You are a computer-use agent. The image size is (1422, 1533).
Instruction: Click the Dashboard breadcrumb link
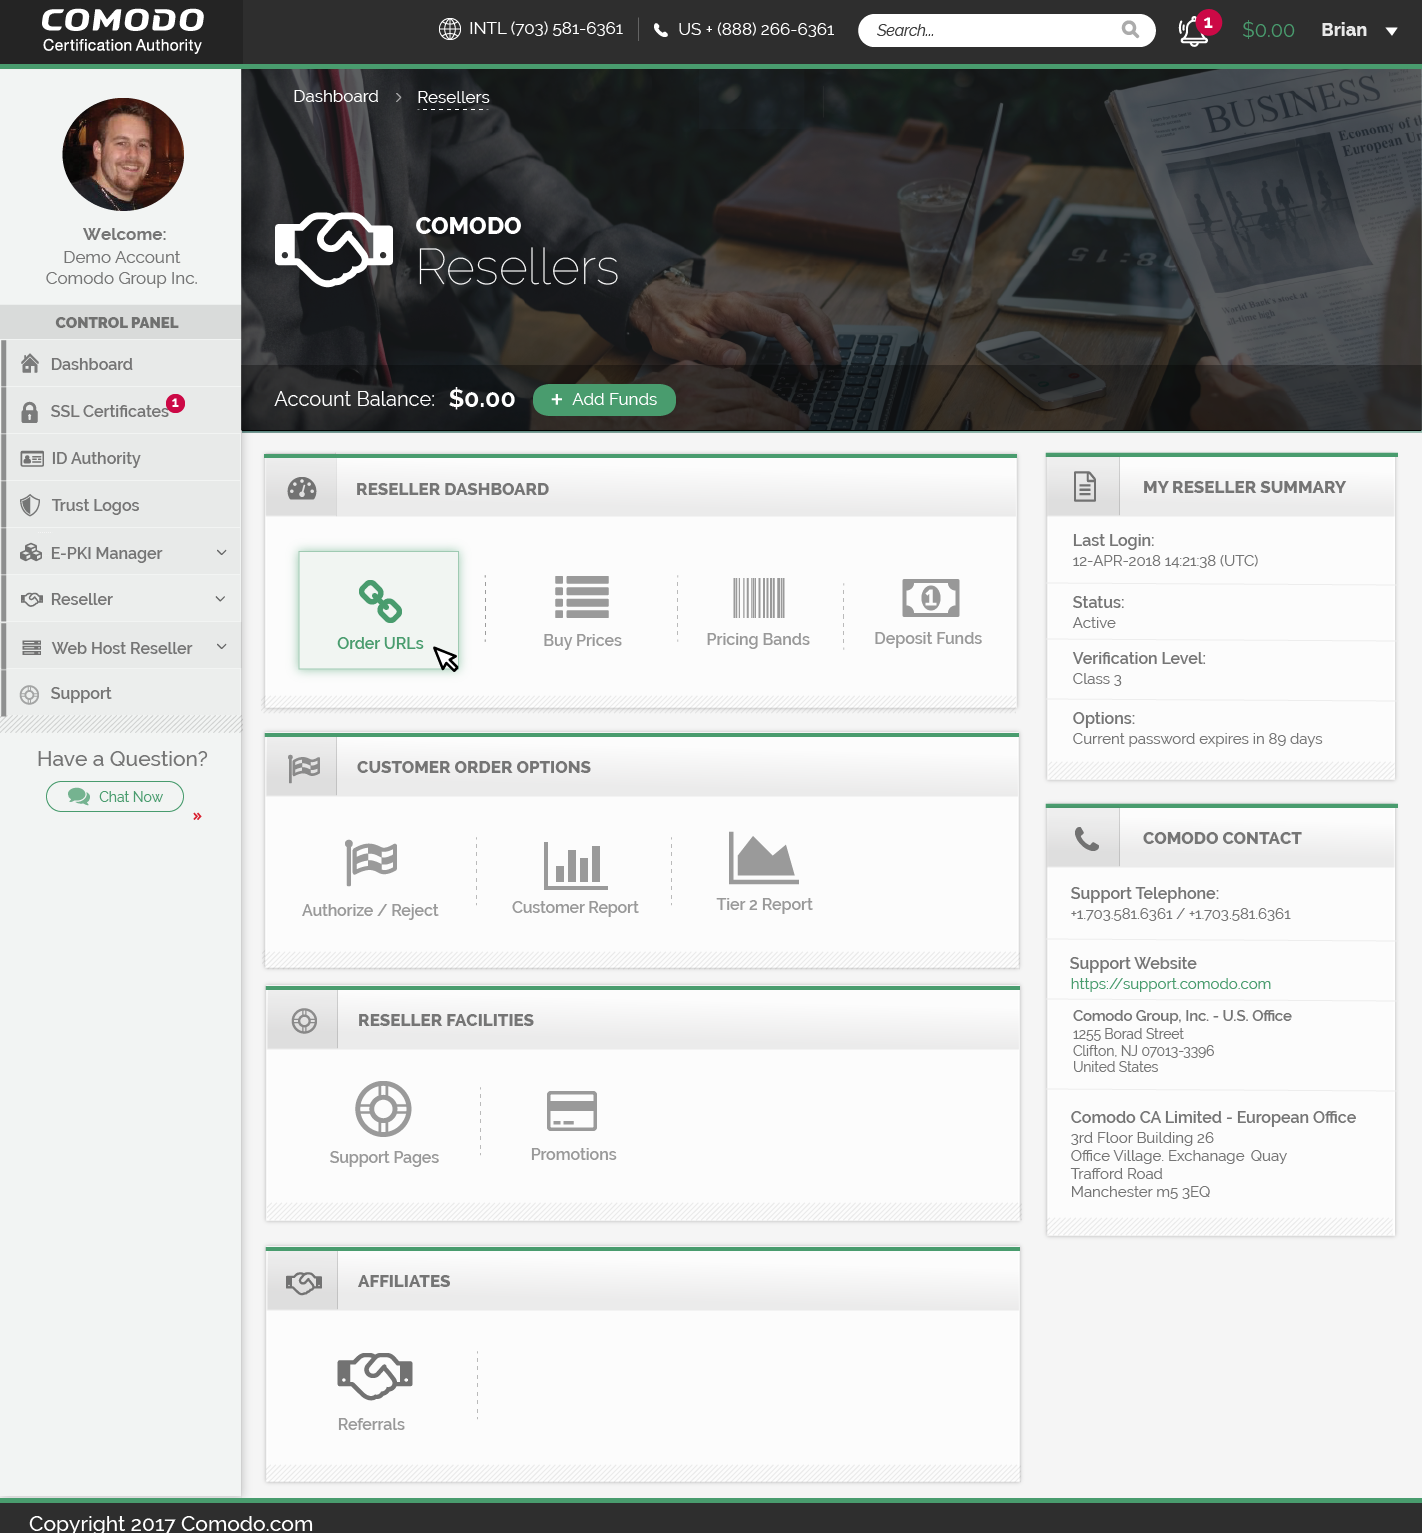[336, 96]
